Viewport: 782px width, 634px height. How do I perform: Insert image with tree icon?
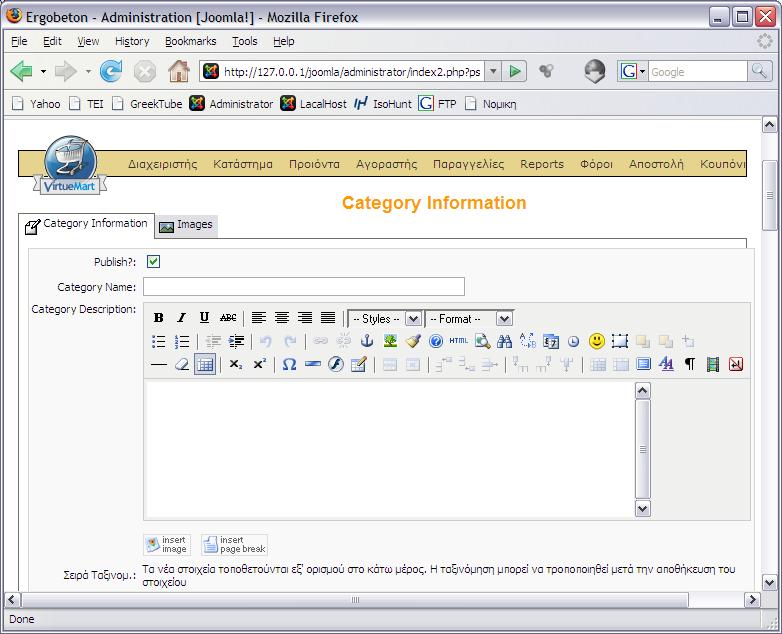390,342
